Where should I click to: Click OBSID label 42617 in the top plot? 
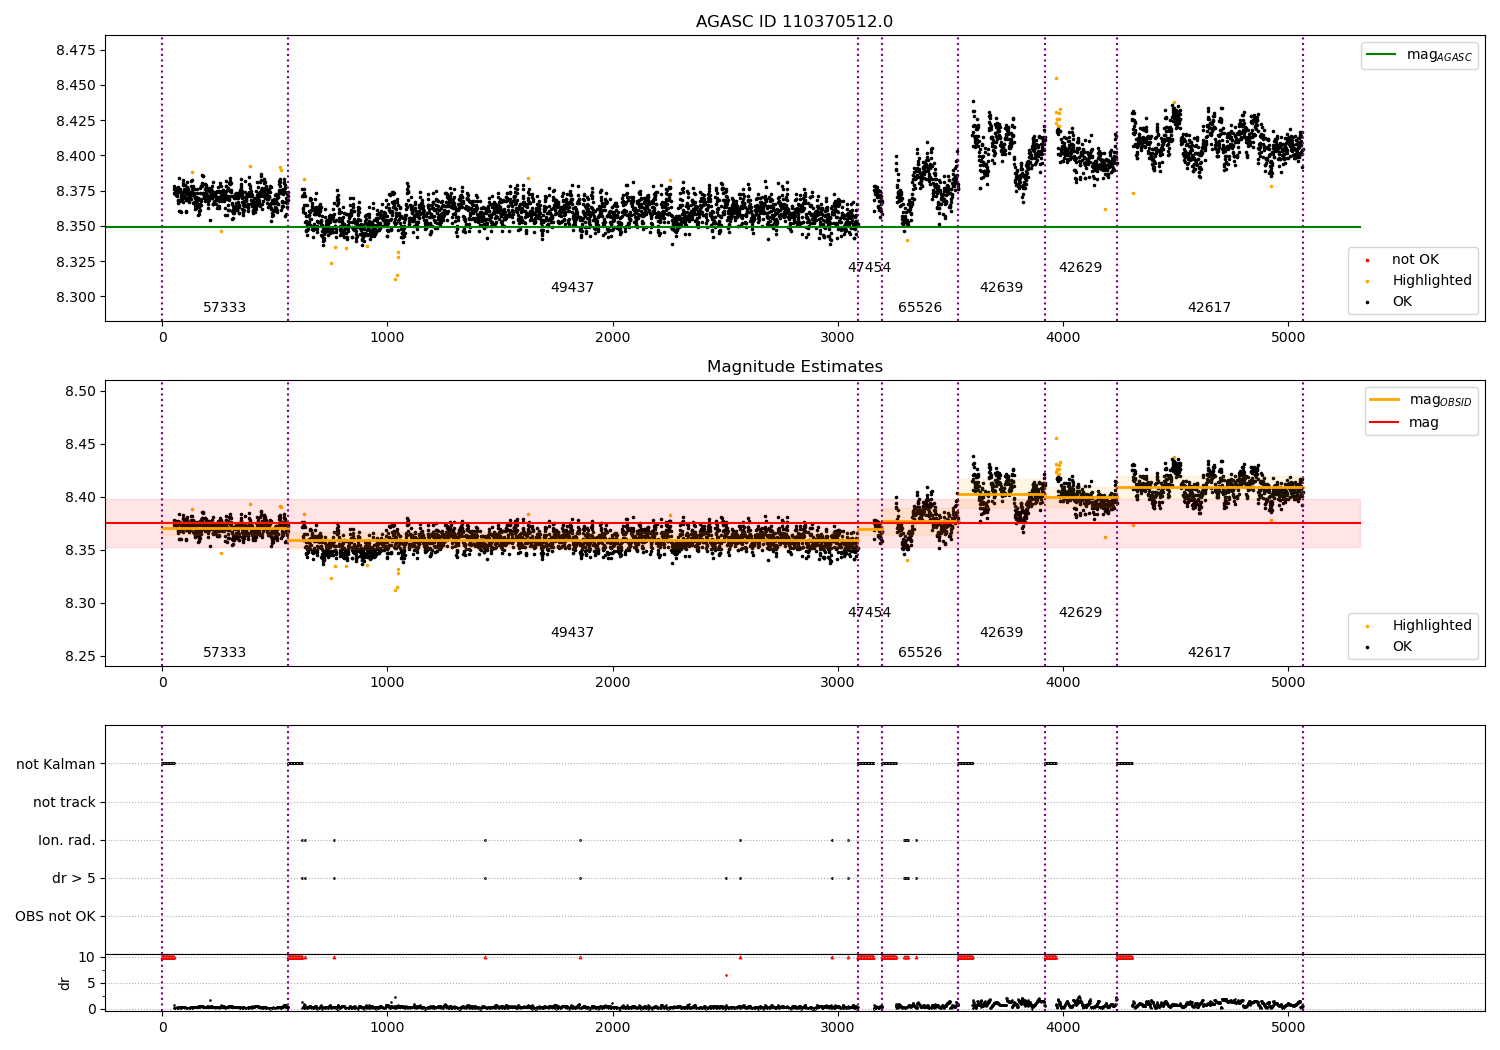[1209, 308]
